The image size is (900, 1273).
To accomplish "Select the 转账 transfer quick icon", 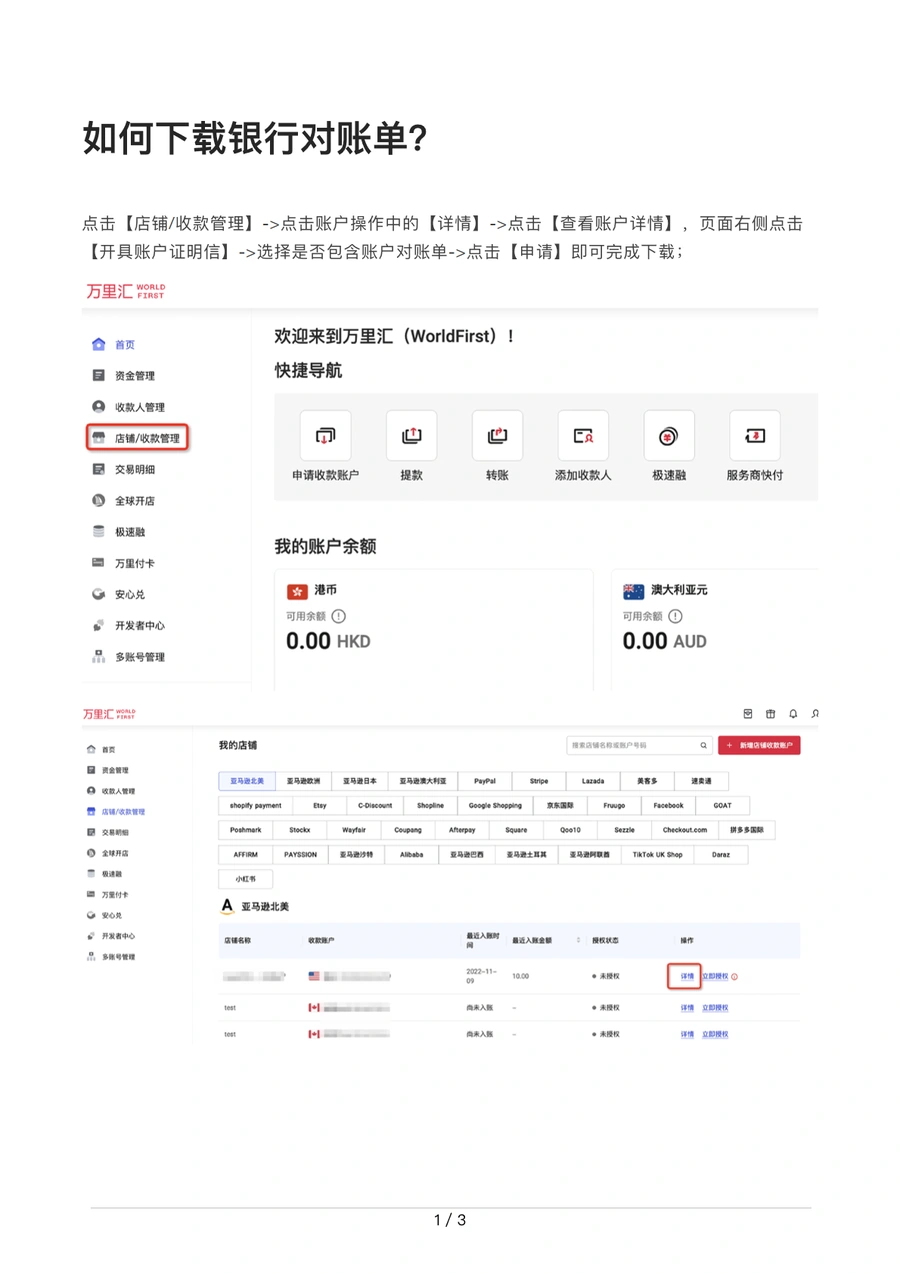I will 497,436.
